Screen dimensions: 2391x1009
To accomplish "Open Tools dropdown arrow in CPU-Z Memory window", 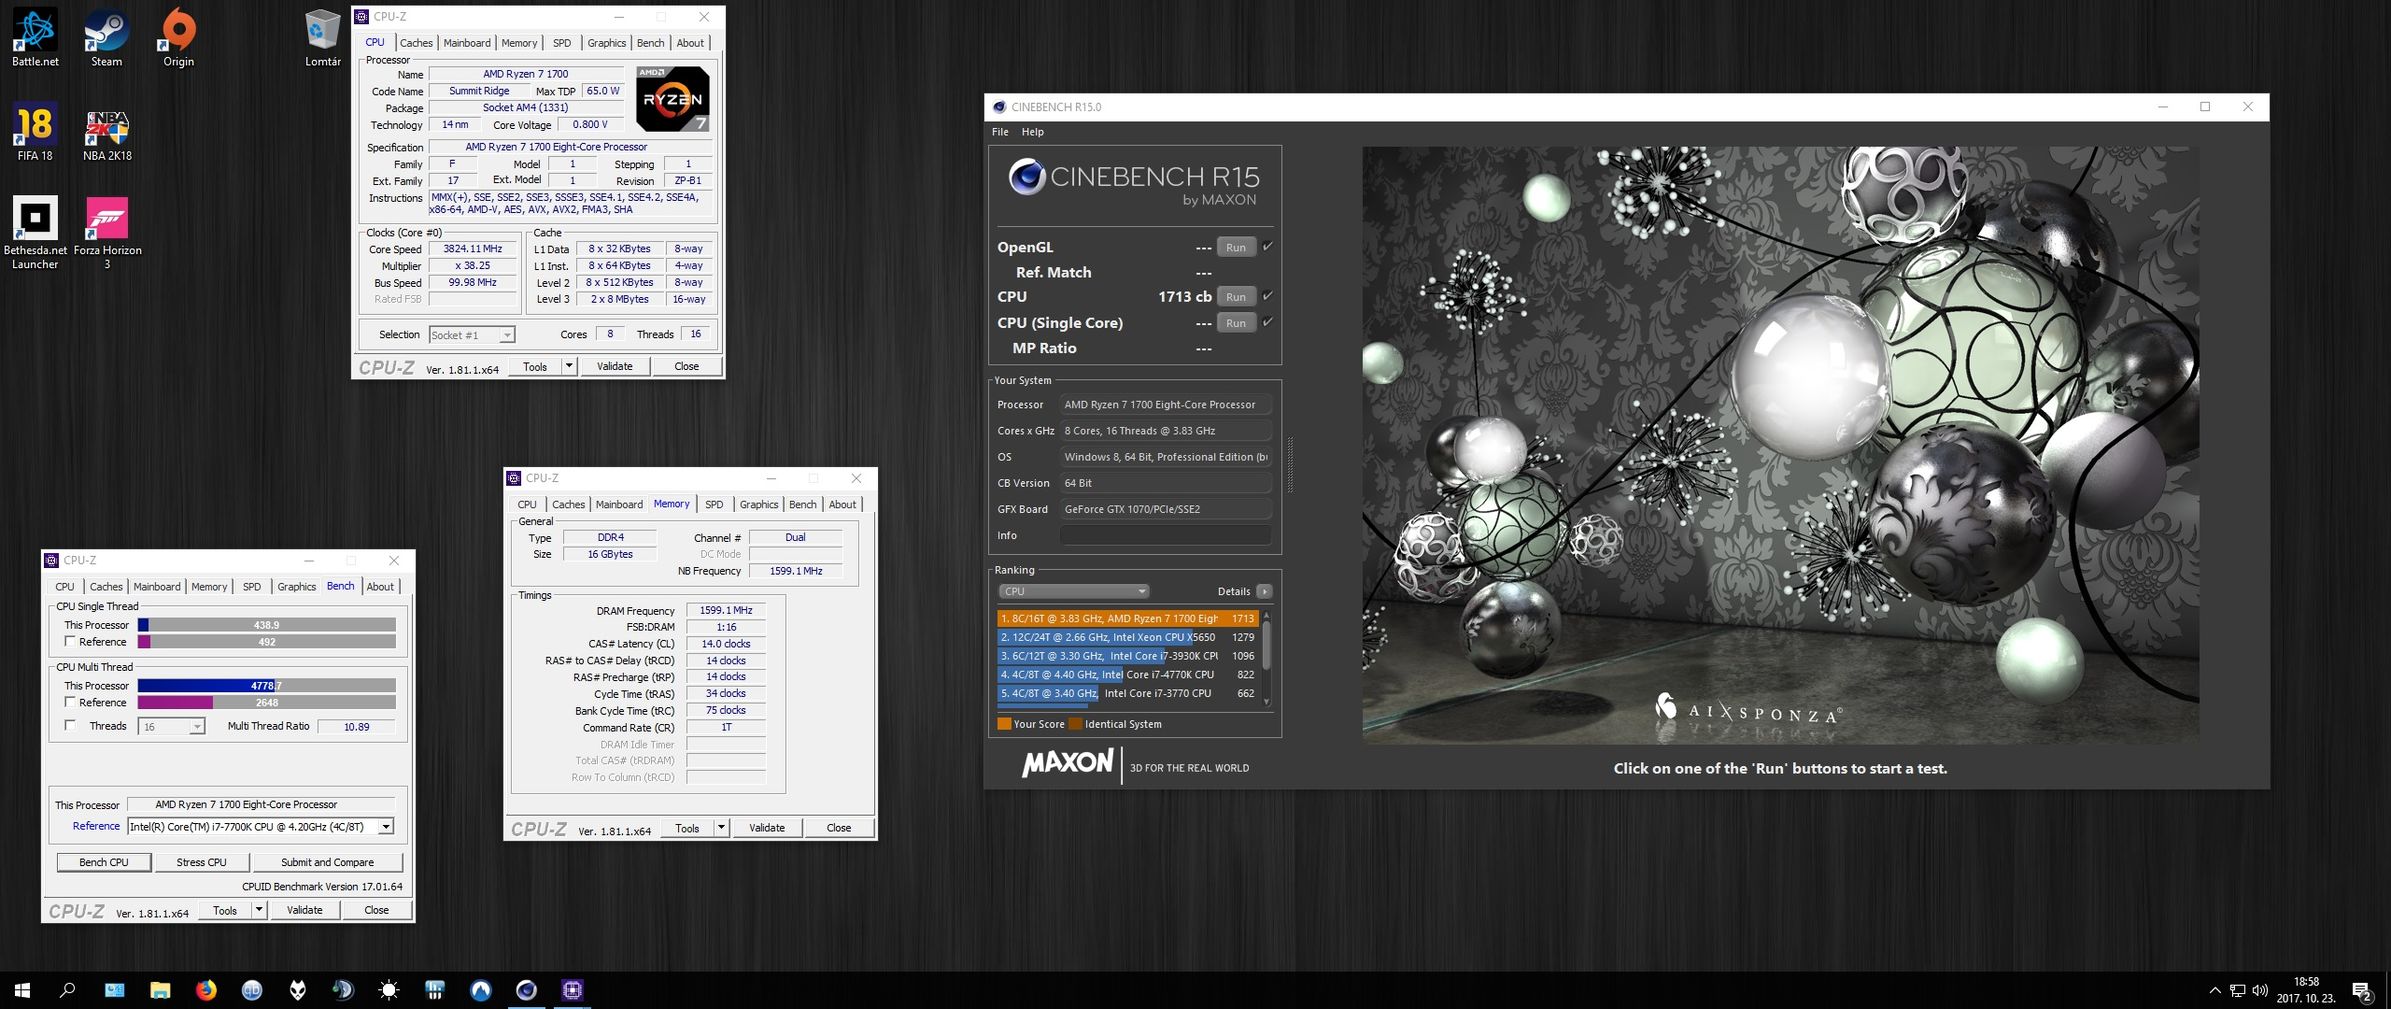I will click(x=721, y=827).
